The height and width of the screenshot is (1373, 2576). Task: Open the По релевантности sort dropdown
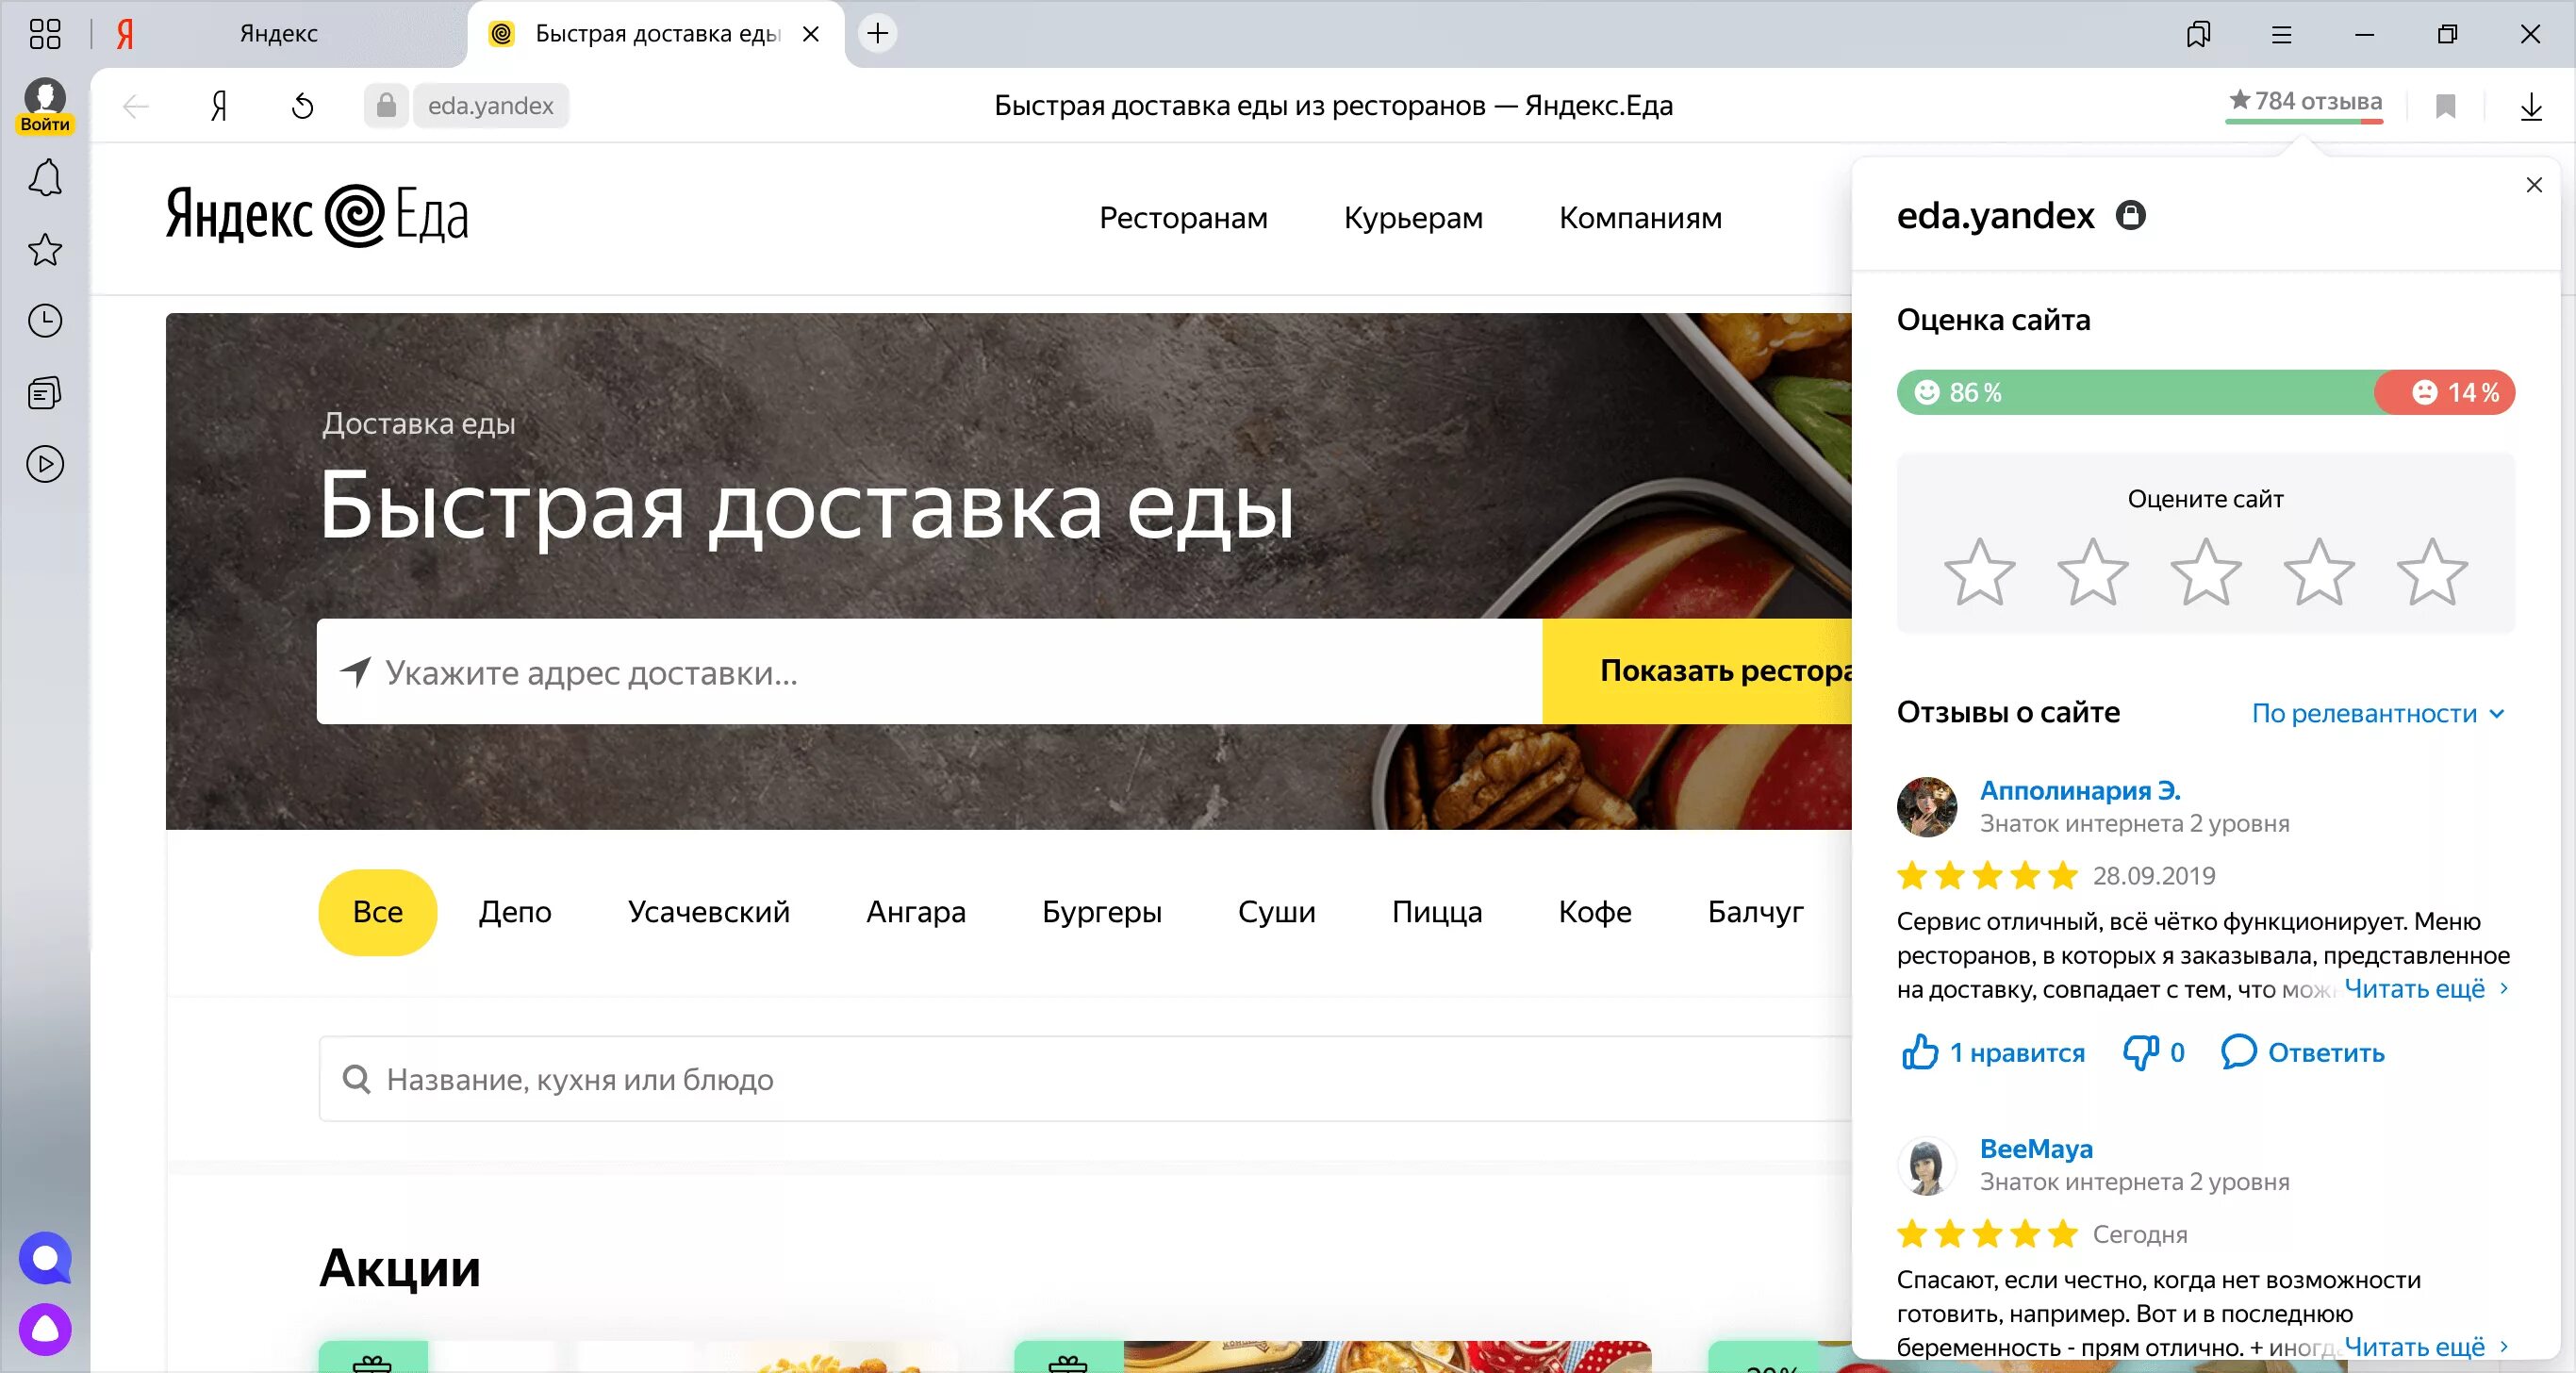(2377, 713)
